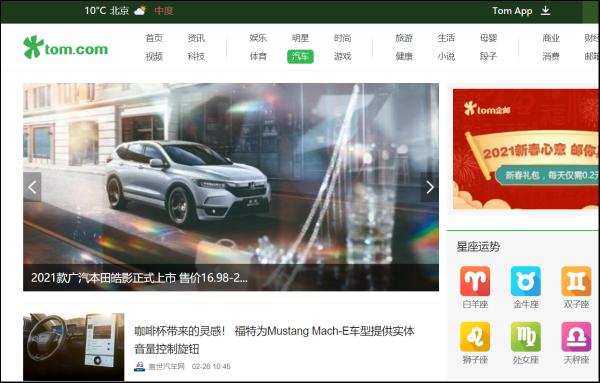Select the 汽车 navigation tab
600x383 pixels.
(300, 57)
